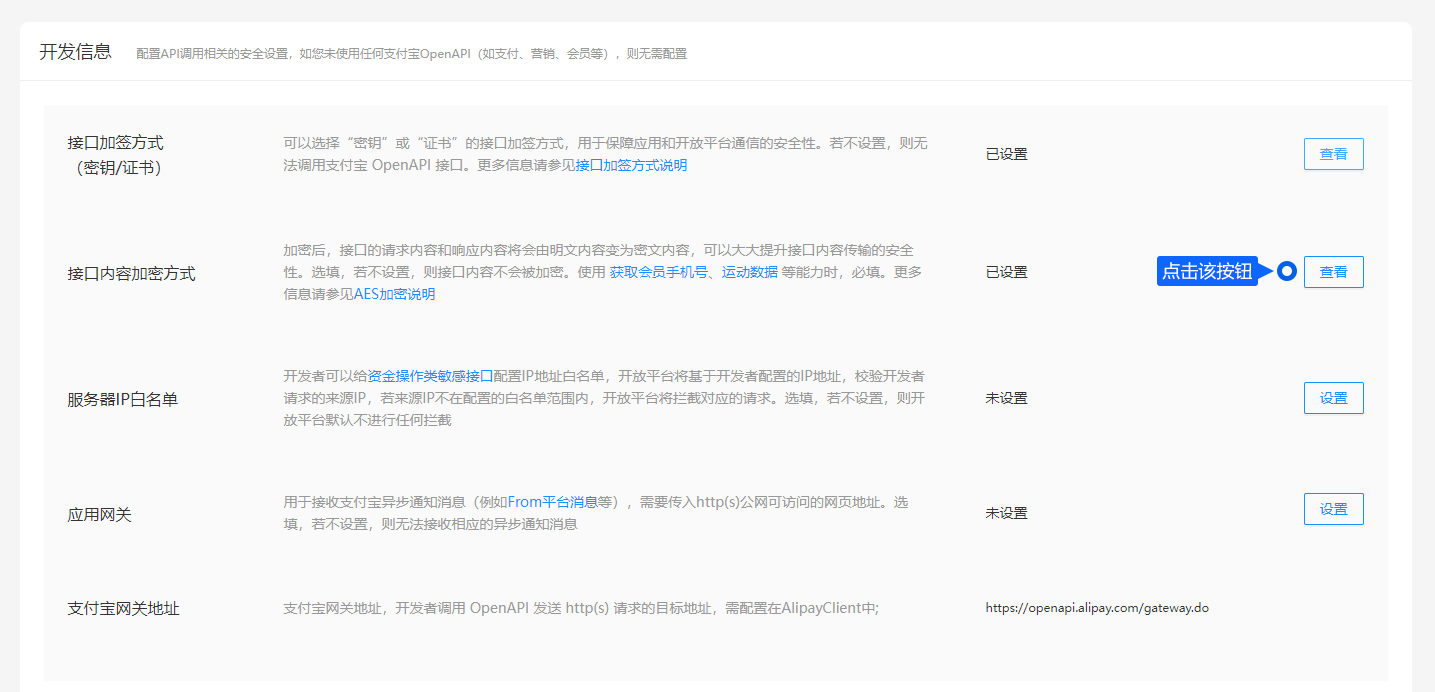This screenshot has height=692, width=1435.
Task: Follow the 运动数据 link
Action: pos(749,272)
